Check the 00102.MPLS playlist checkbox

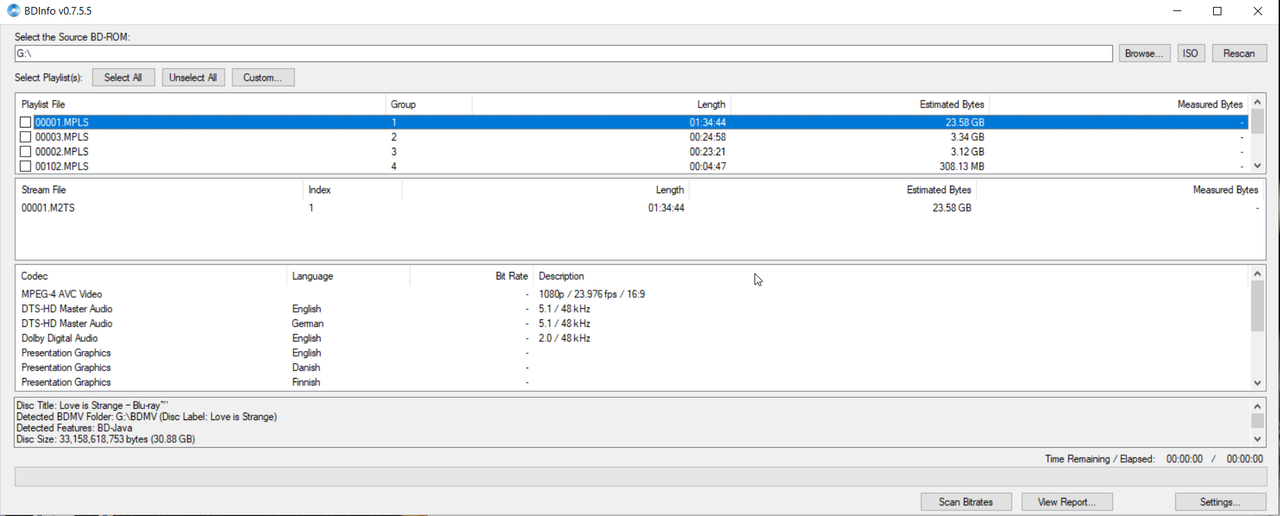coord(26,167)
